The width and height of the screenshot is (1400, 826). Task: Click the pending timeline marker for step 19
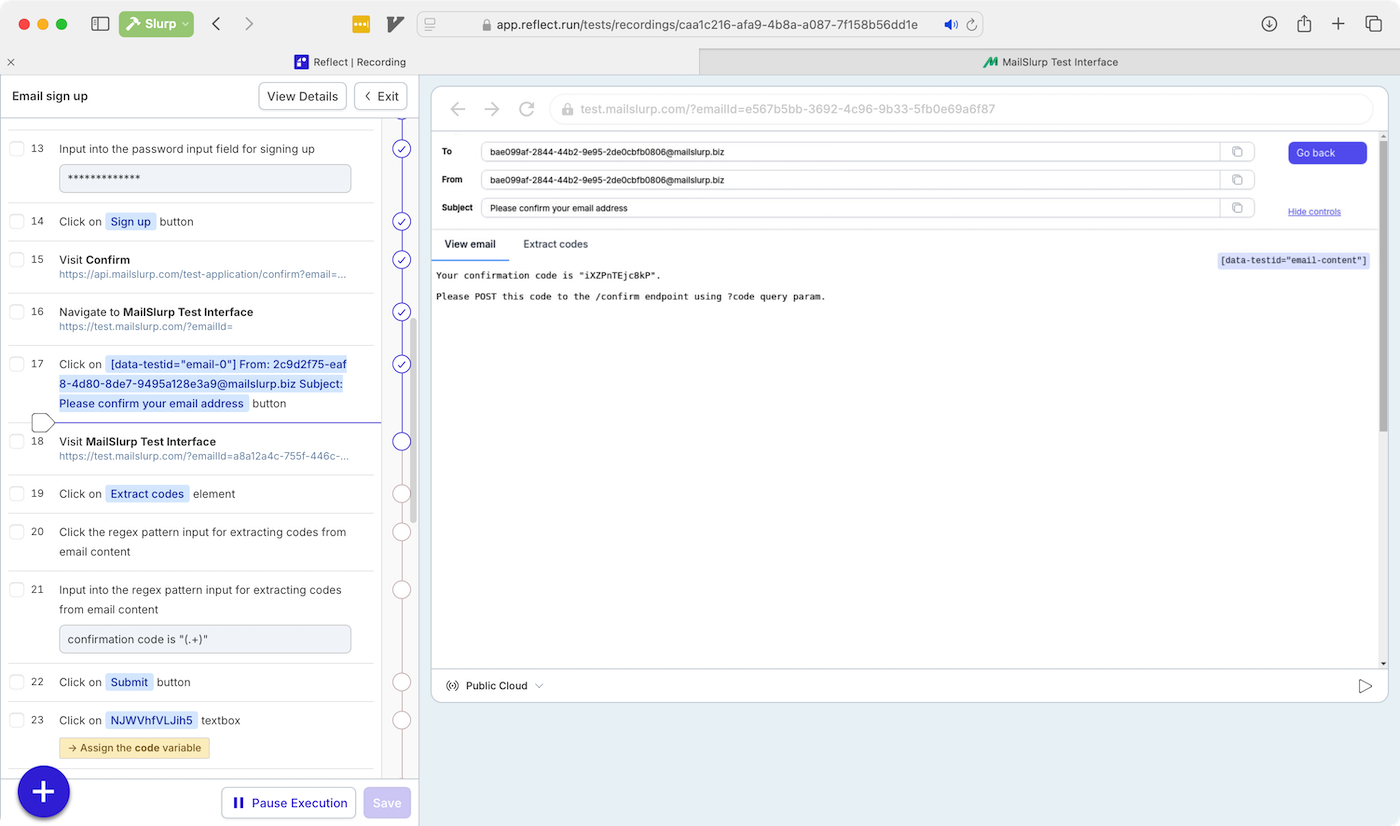(x=402, y=493)
